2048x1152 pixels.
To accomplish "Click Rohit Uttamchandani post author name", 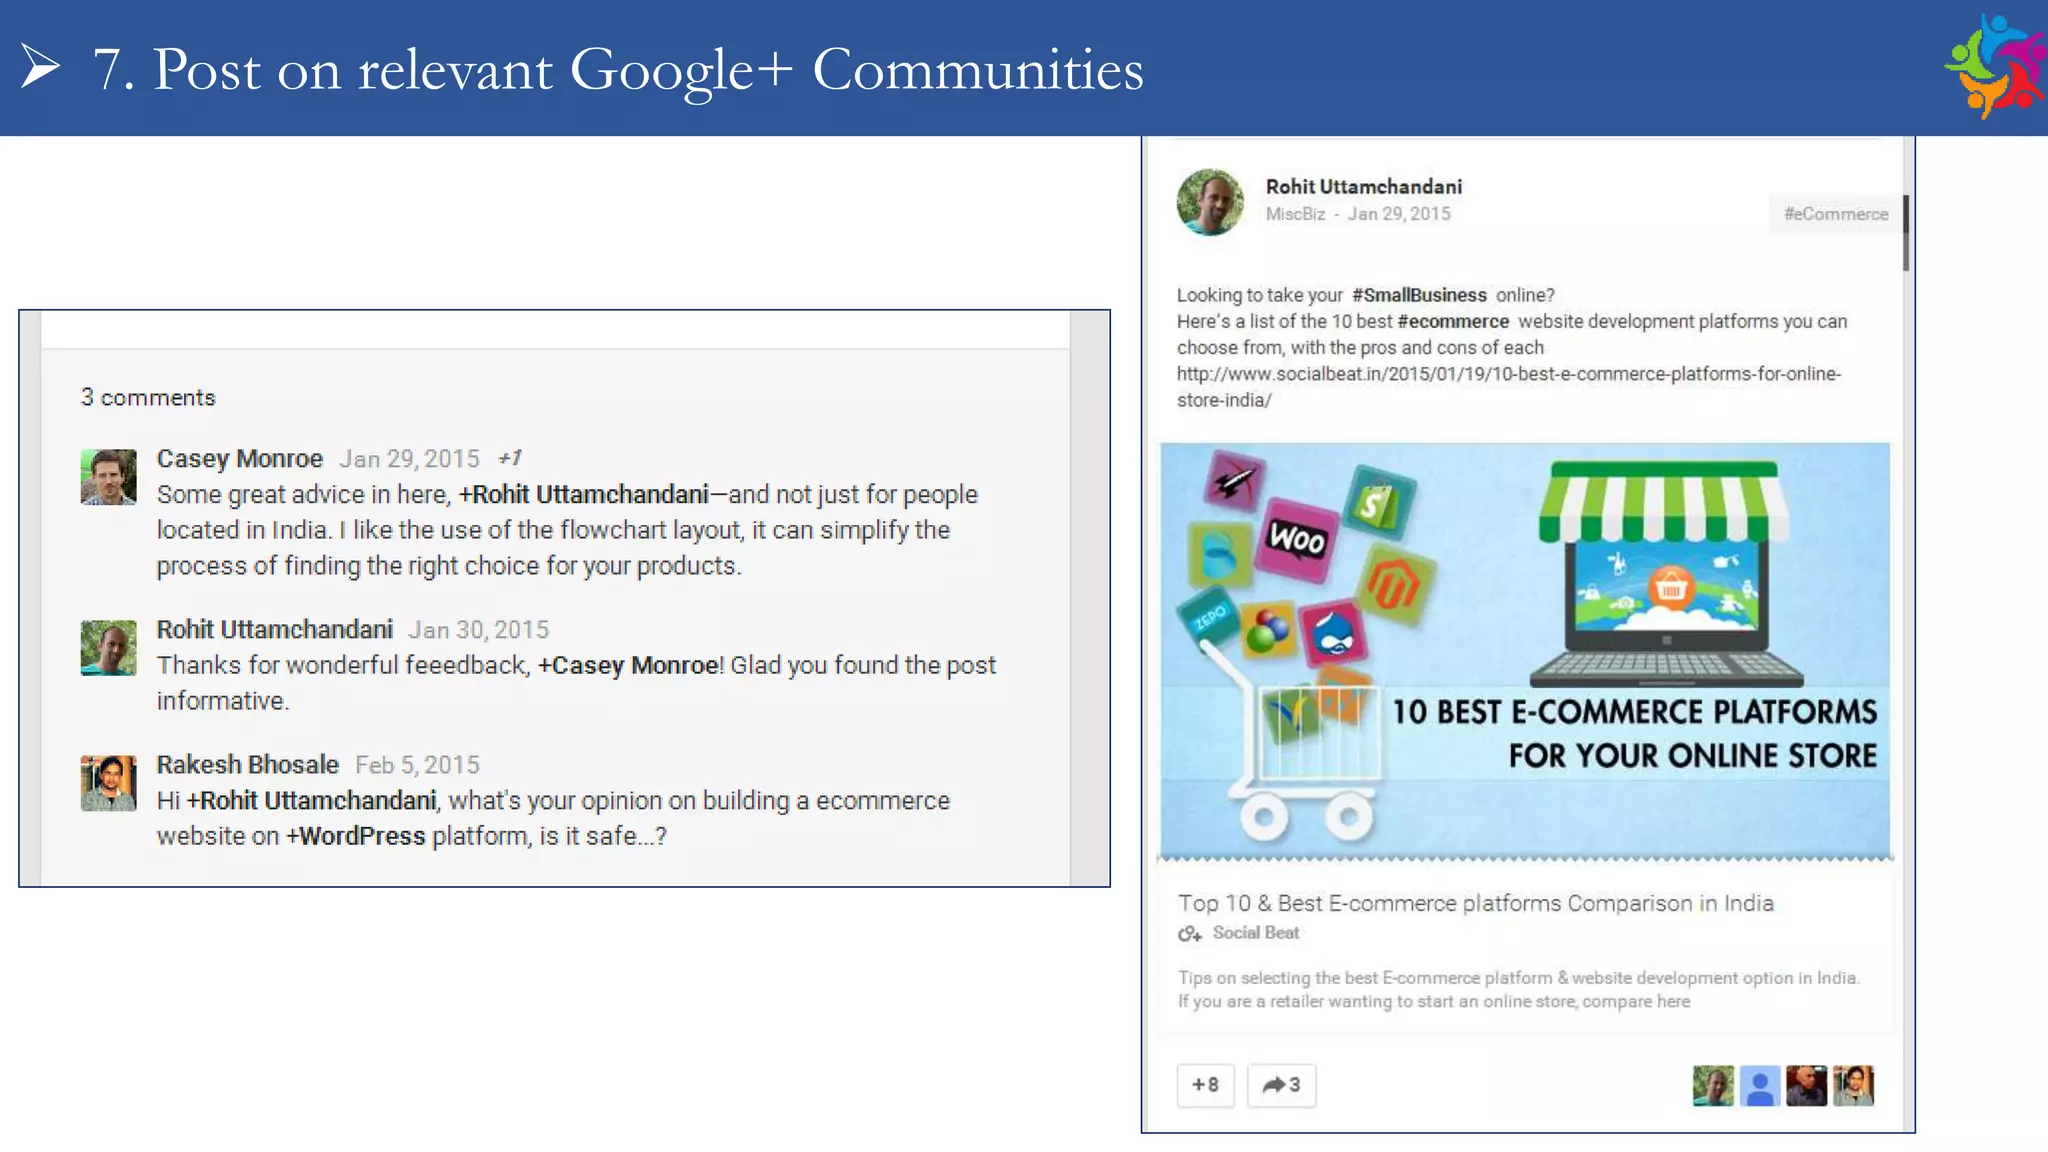I will point(1363,187).
